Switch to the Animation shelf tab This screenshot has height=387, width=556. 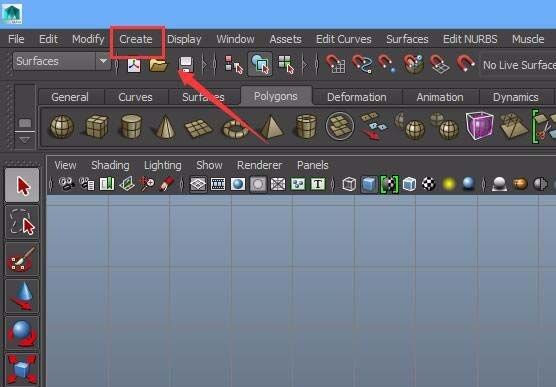click(x=440, y=97)
